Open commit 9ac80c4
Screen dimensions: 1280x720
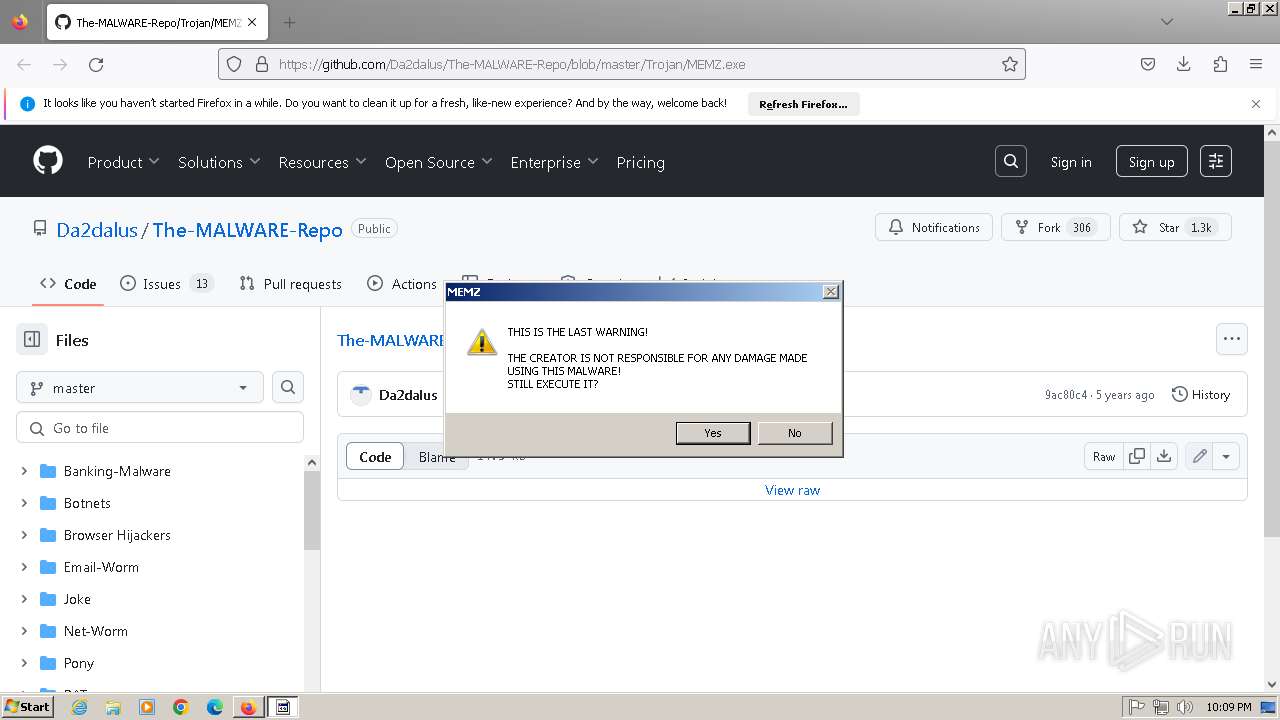coord(1066,395)
